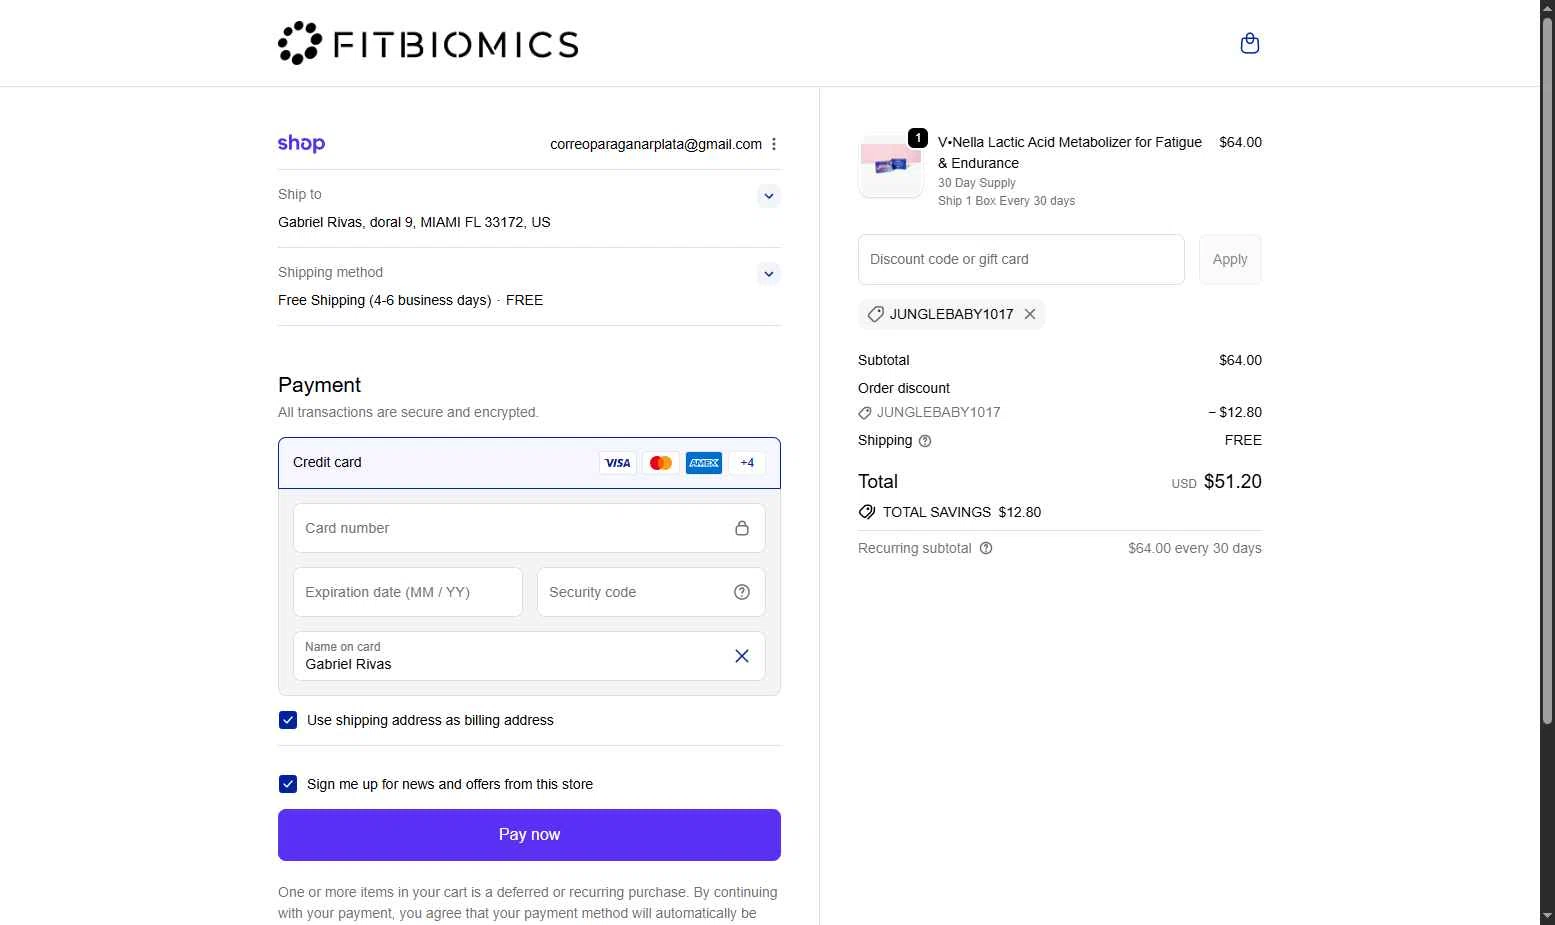Expand the Ship to address section
Image resolution: width=1555 pixels, height=925 pixels.
click(768, 196)
